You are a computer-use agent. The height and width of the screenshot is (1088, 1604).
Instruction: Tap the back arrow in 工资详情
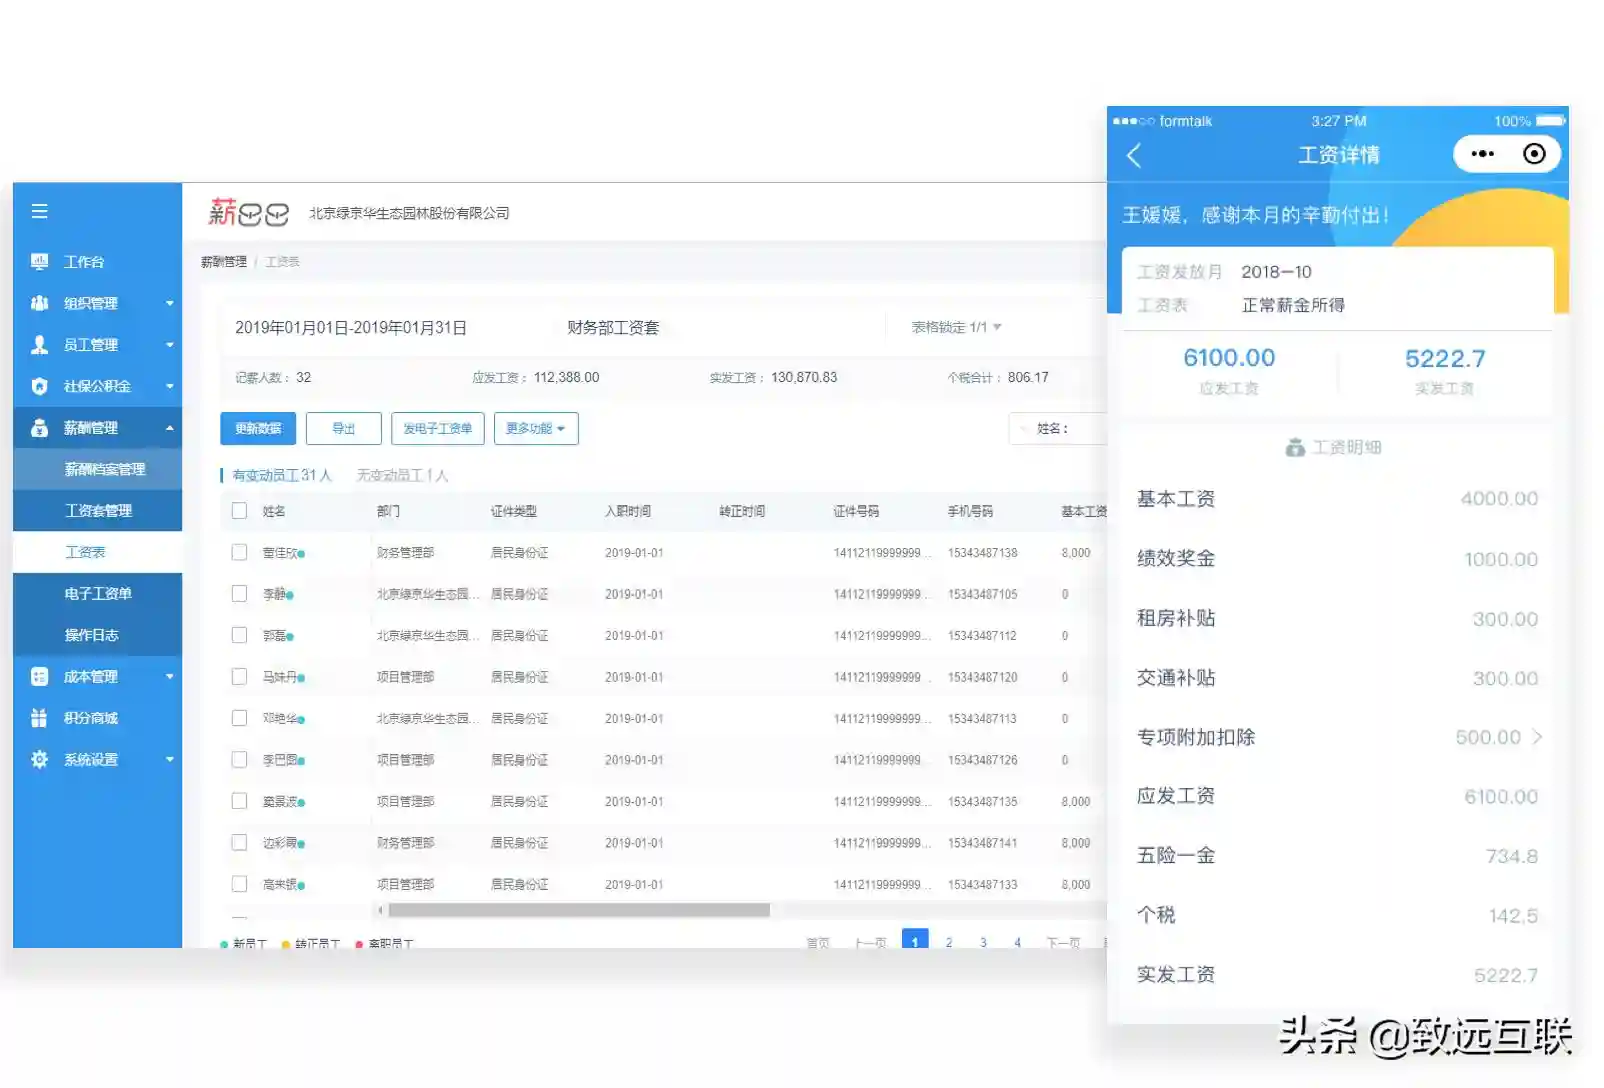(1134, 155)
